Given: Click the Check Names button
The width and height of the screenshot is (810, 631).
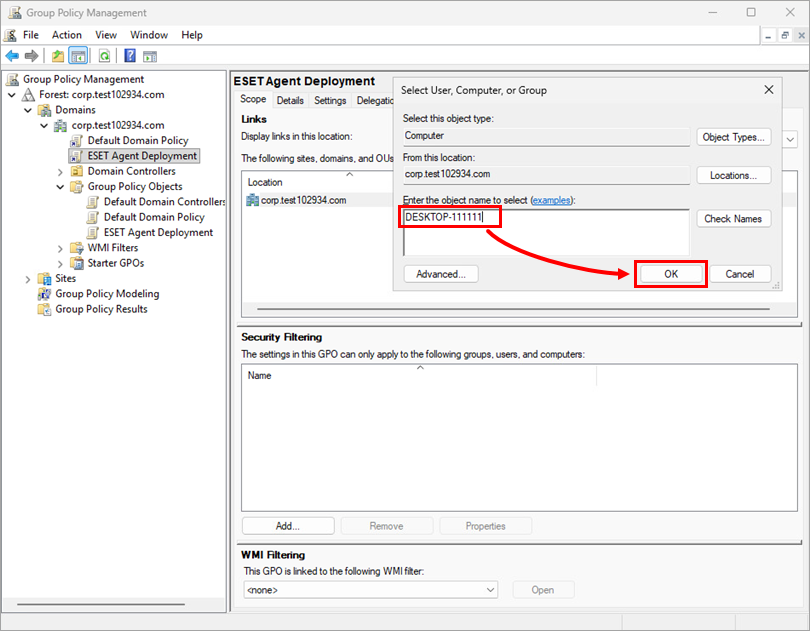Looking at the screenshot, I should click(733, 218).
